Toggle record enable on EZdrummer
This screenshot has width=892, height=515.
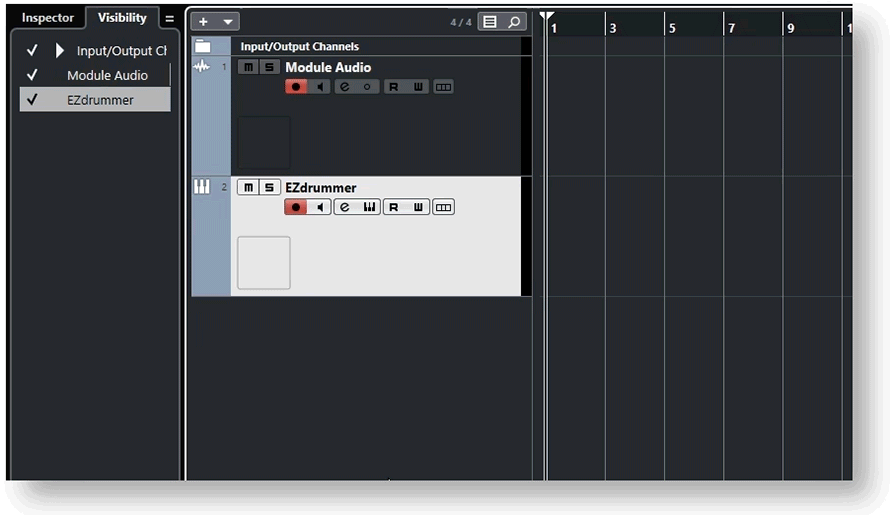click(x=296, y=207)
